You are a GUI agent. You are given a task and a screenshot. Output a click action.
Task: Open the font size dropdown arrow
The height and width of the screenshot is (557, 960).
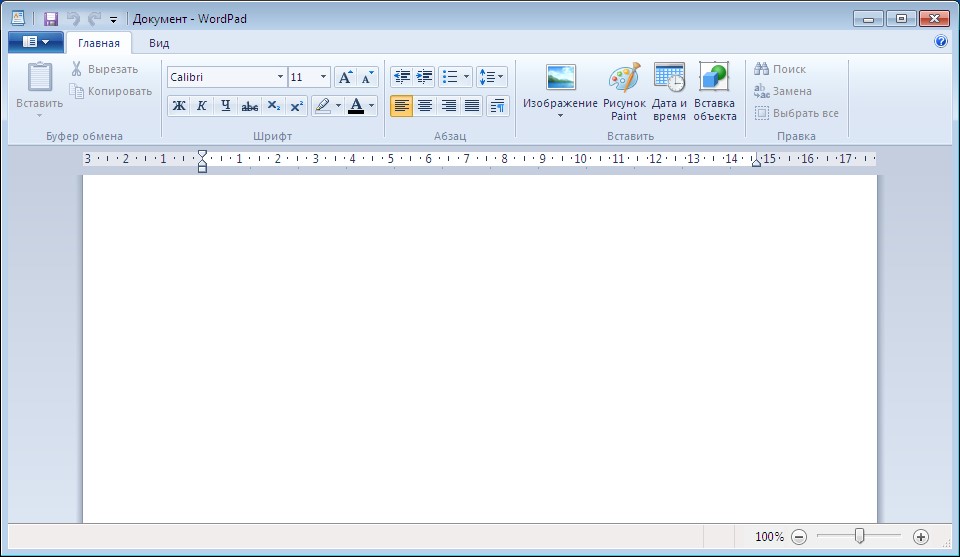pos(323,77)
